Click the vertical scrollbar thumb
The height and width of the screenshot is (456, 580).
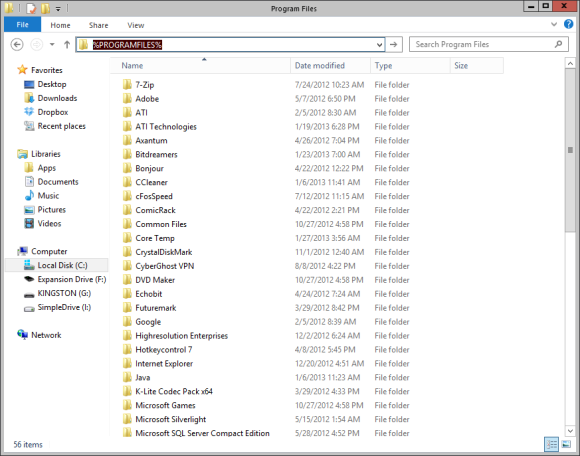click(570, 151)
